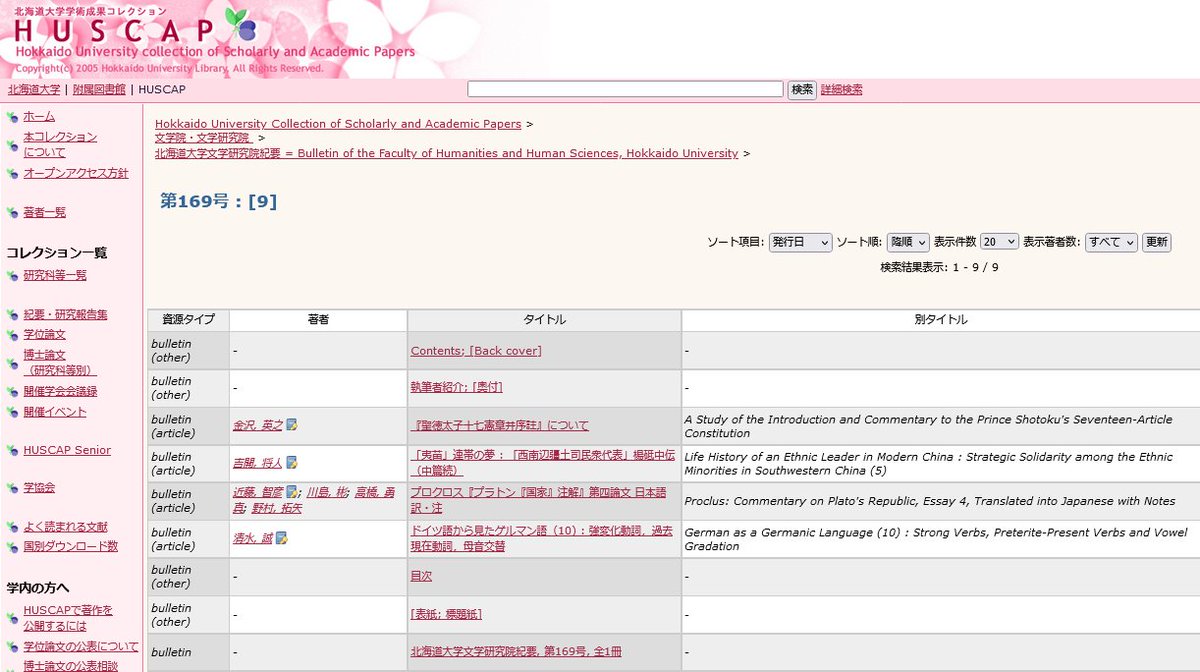Open author link 吉開, 将人
Screen dimensions: 1200x672
tap(257, 463)
